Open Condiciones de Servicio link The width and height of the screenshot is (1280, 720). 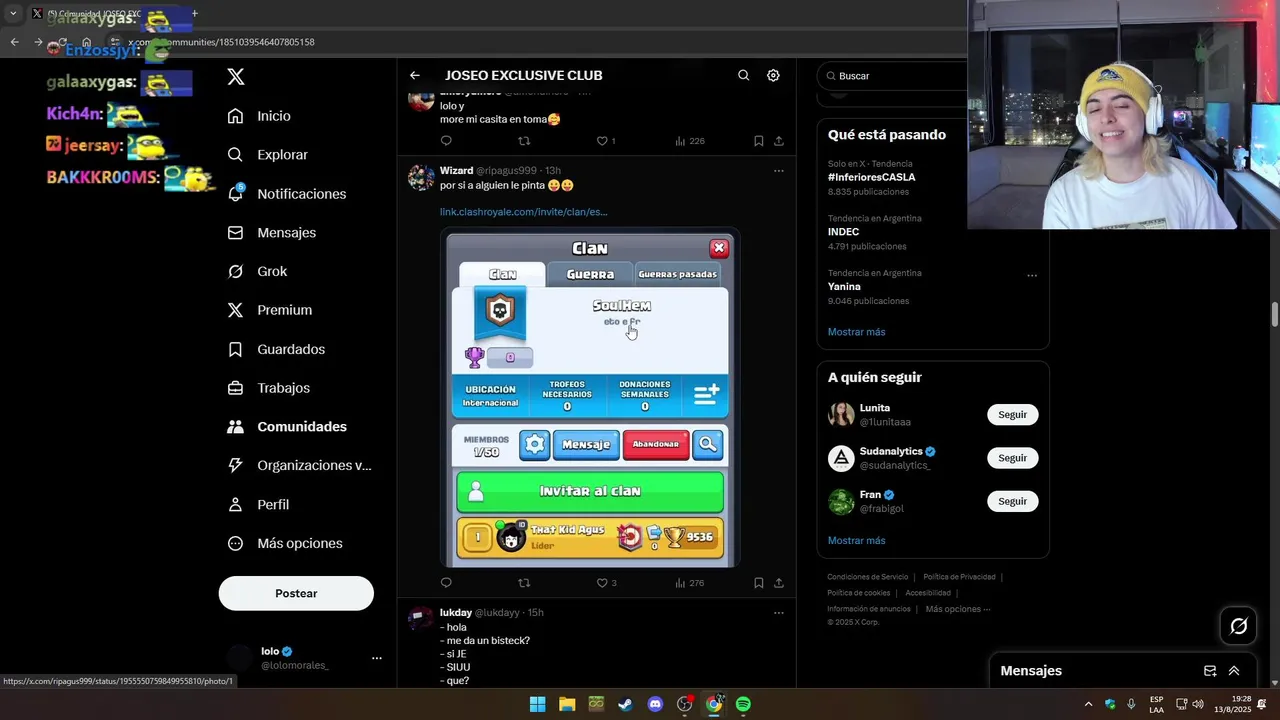(x=868, y=577)
